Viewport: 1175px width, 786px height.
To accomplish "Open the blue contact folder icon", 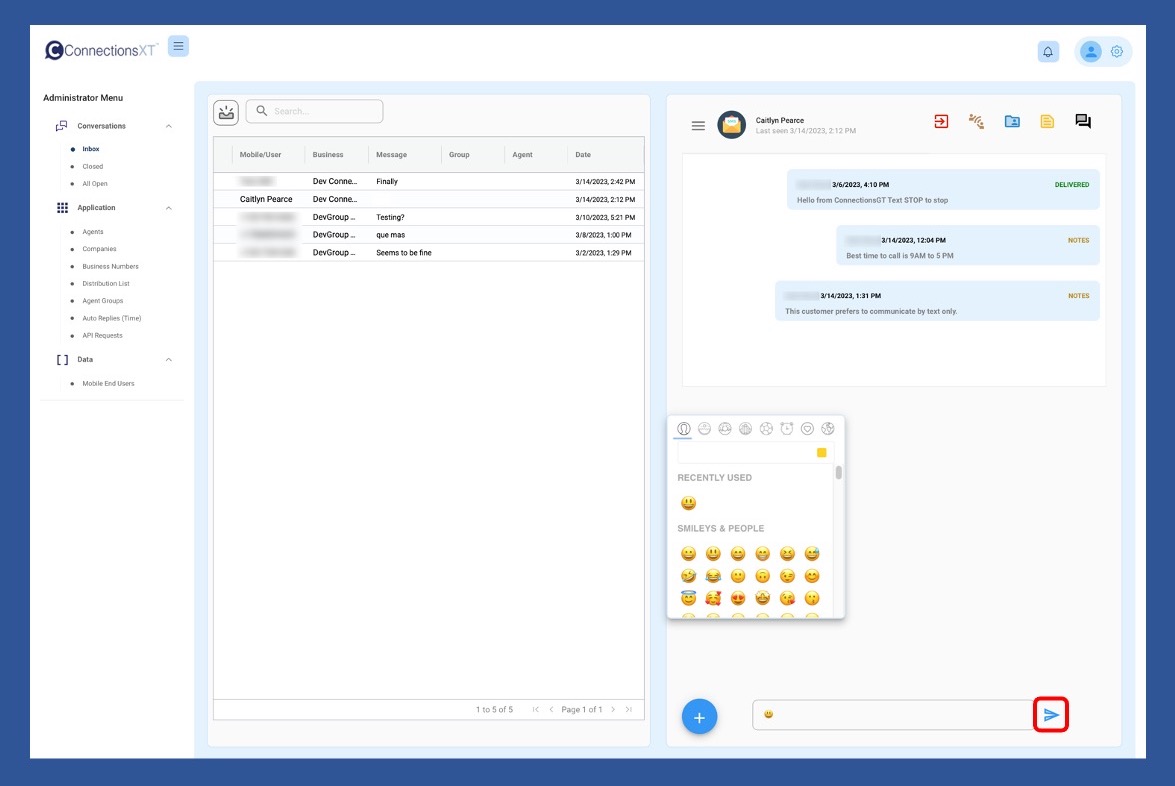I will (x=1012, y=122).
